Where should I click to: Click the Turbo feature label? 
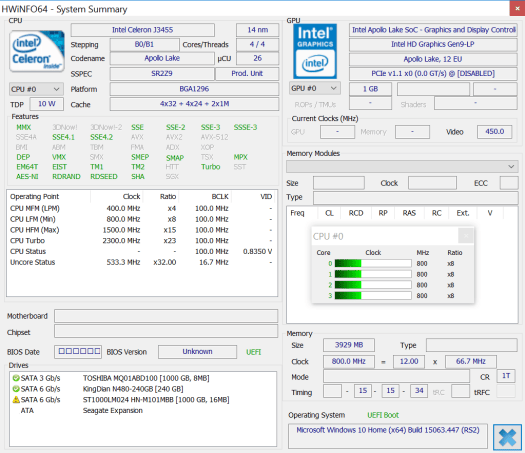point(211,167)
